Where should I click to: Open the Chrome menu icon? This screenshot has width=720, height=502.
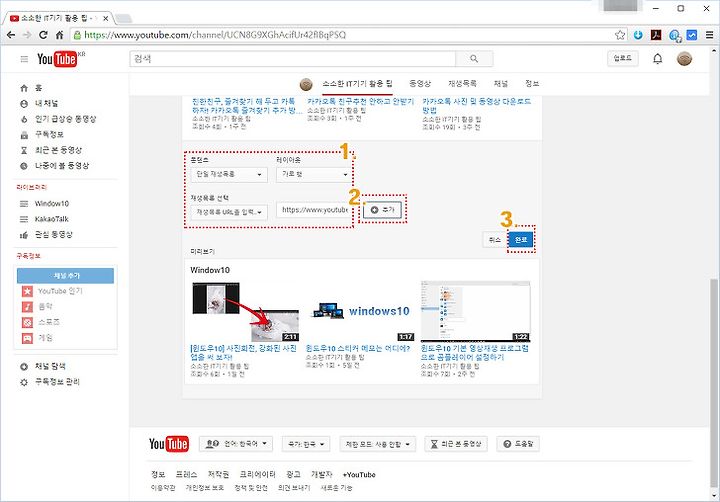tap(709, 35)
